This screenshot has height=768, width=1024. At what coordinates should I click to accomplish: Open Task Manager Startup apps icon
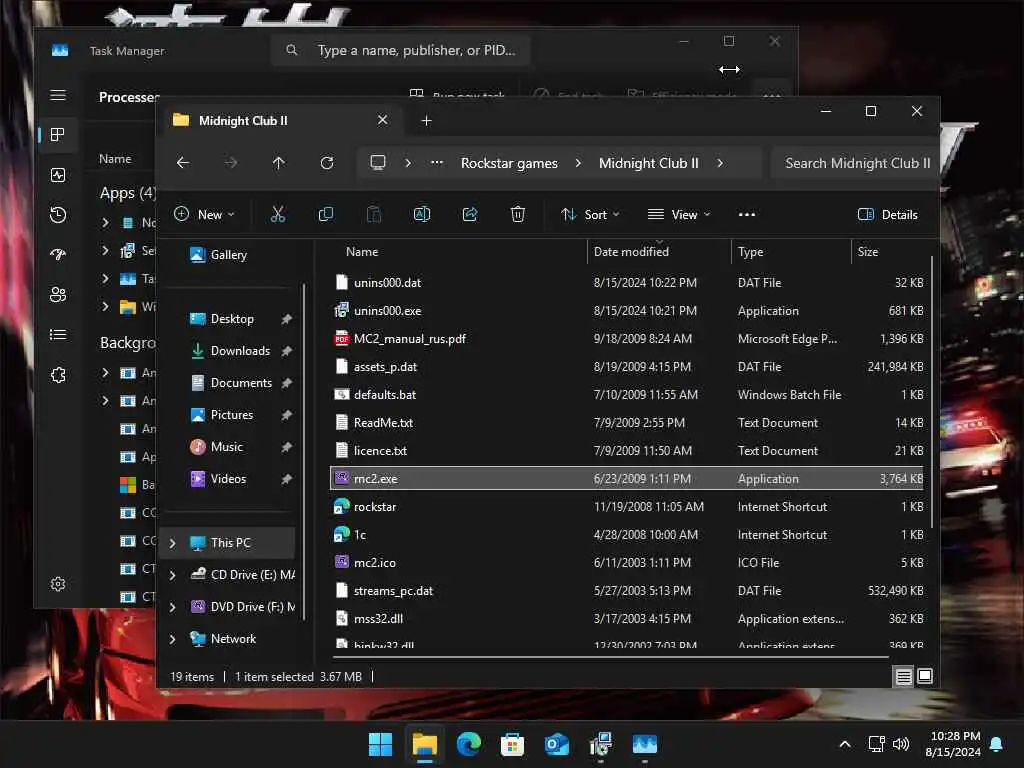coord(58,255)
